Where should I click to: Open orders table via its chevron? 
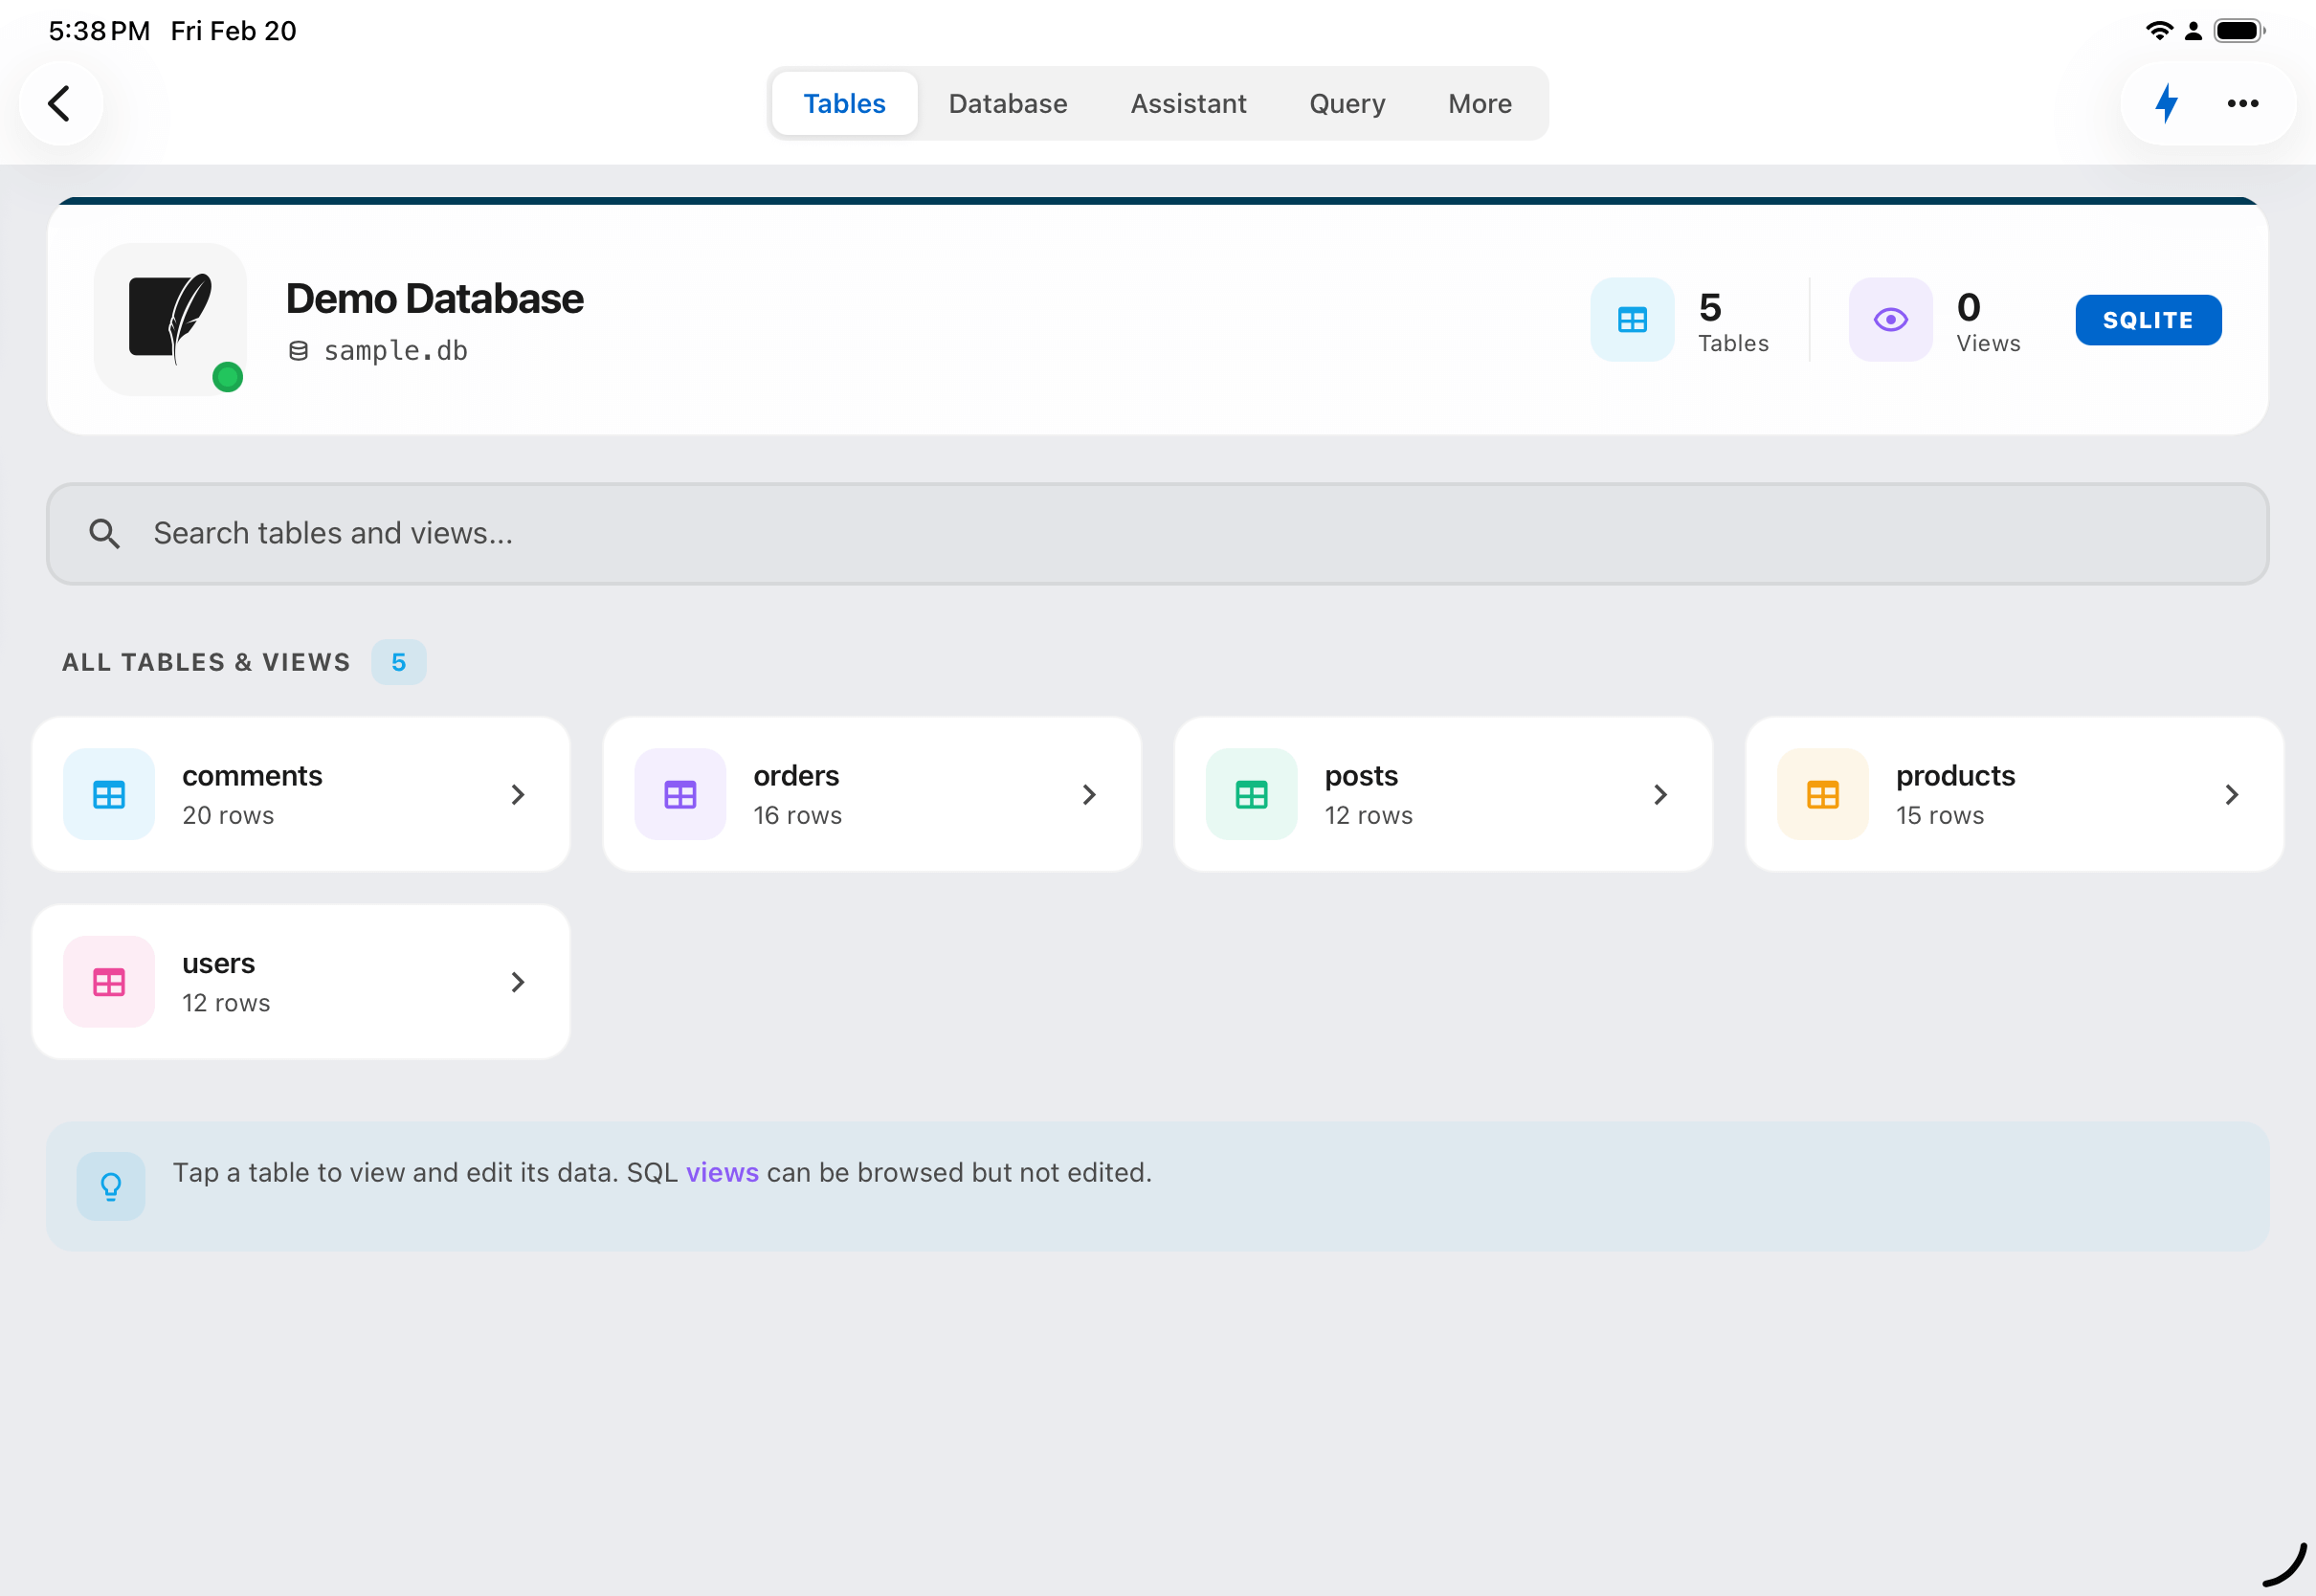click(x=1088, y=794)
